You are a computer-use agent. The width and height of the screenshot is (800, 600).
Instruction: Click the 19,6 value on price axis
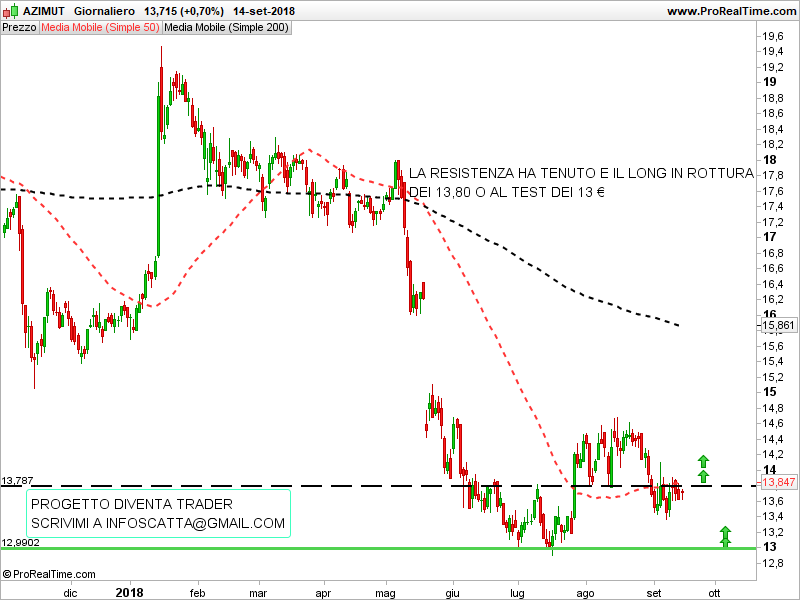(x=773, y=36)
